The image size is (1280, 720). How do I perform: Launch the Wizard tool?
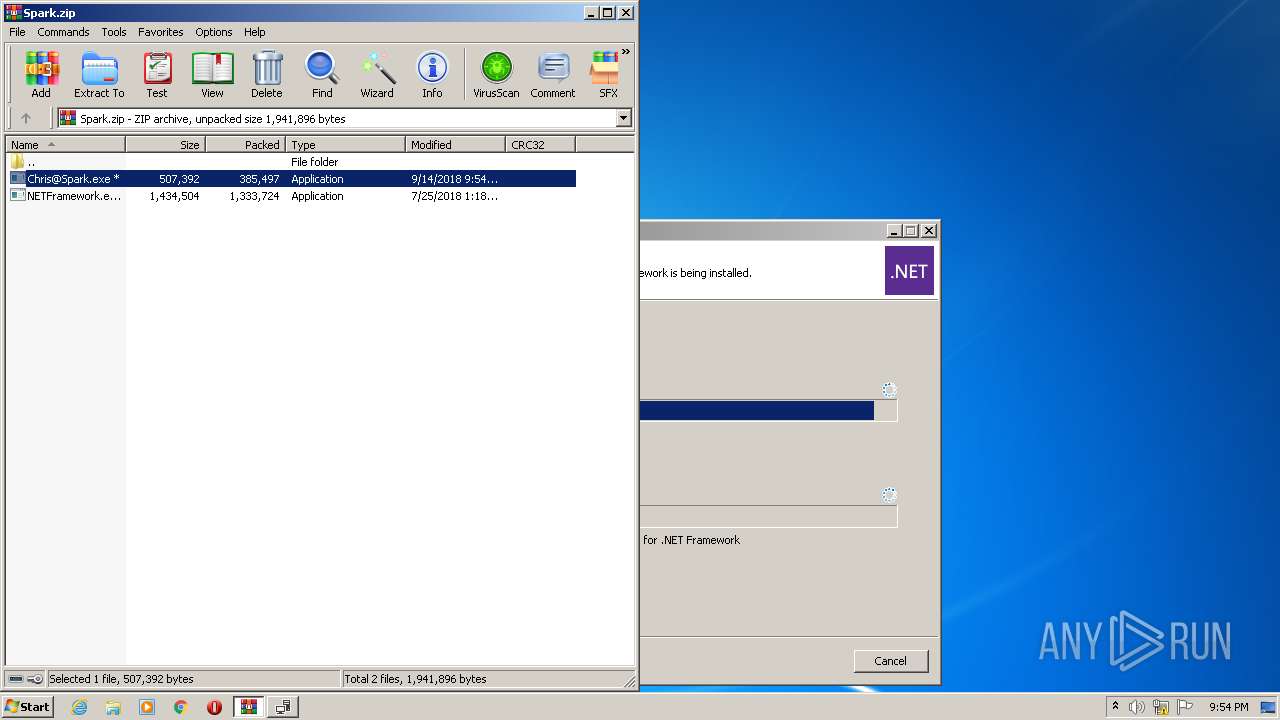click(x=377, y=75)
